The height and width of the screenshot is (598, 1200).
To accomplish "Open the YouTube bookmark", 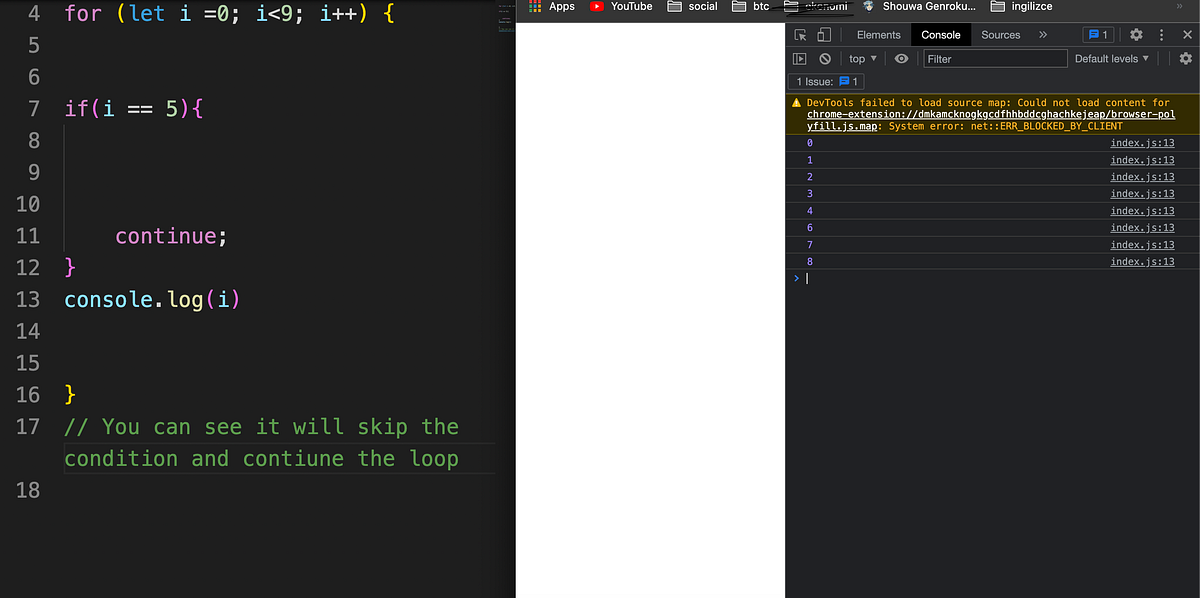I will [620, 6].
